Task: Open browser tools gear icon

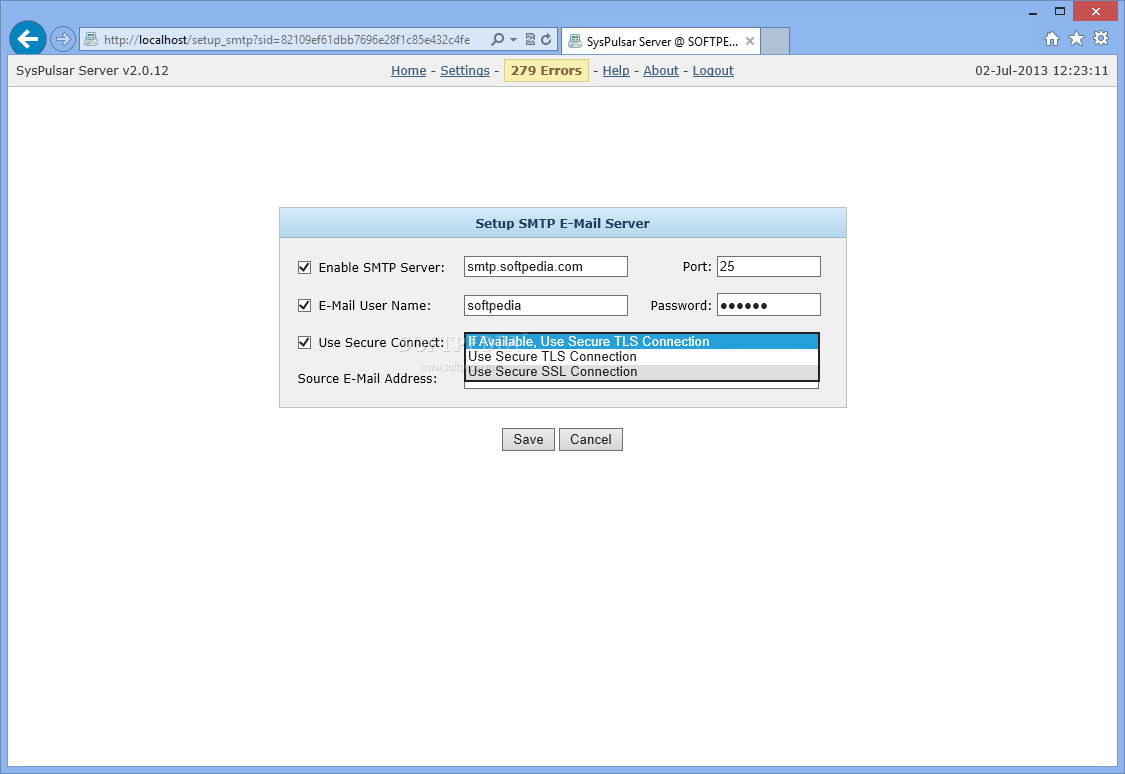Action: click(x=1101, y=39)
